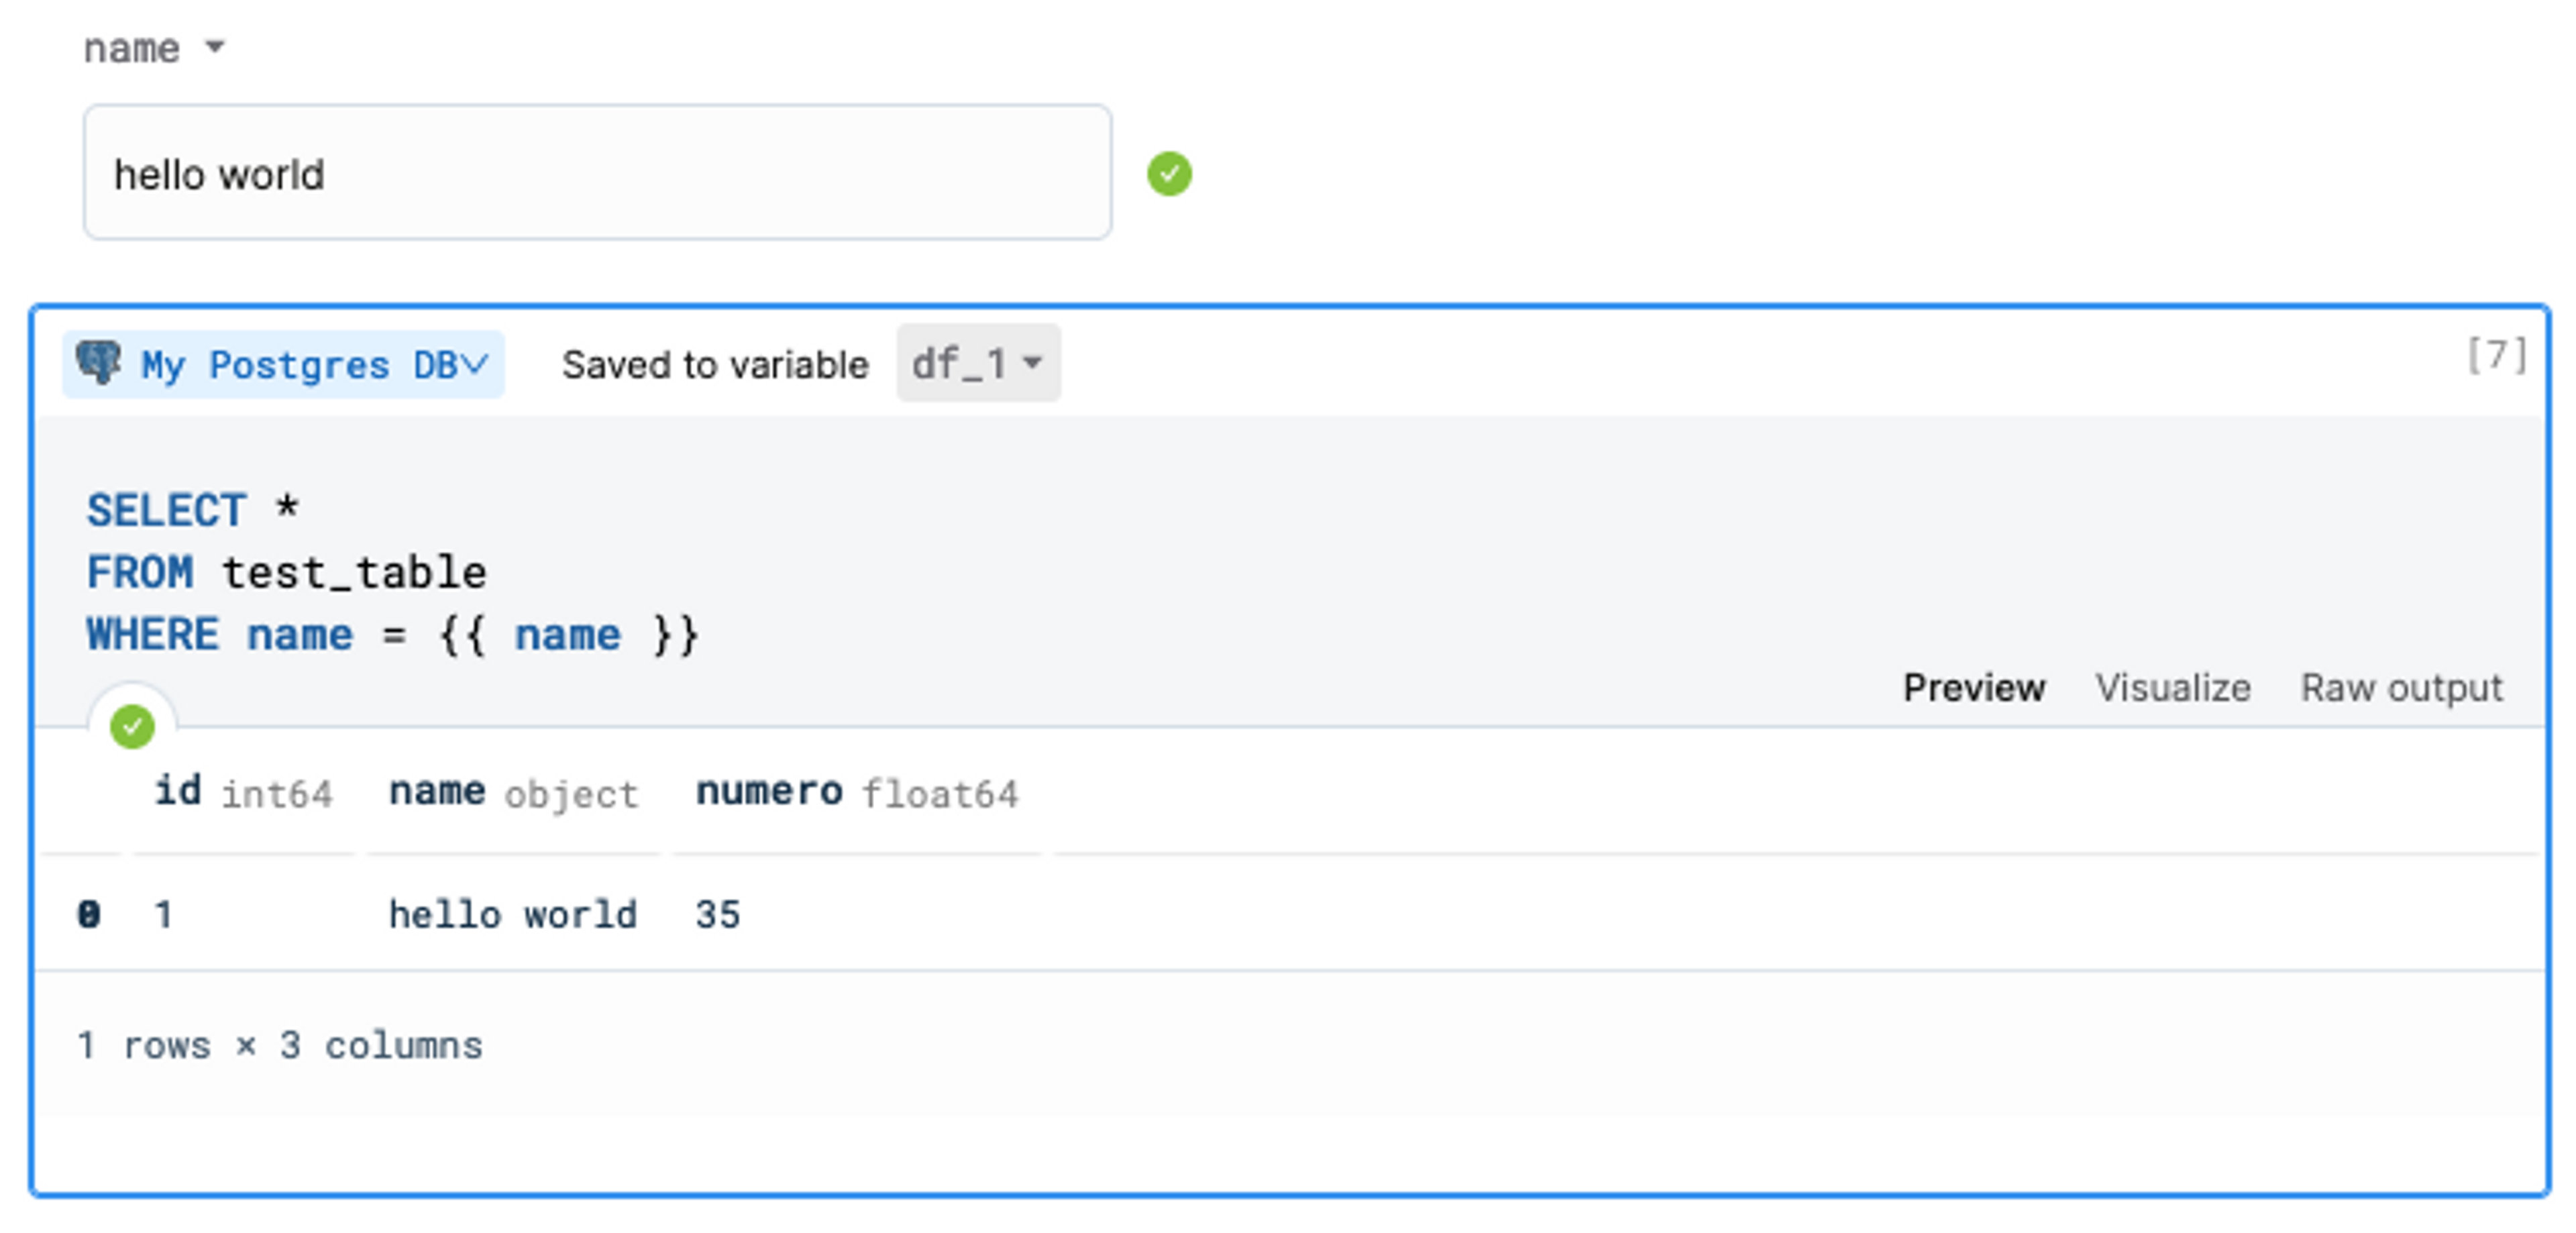
Task: Click the {{ name }} template variable
Action: click(x=568, y=636)
